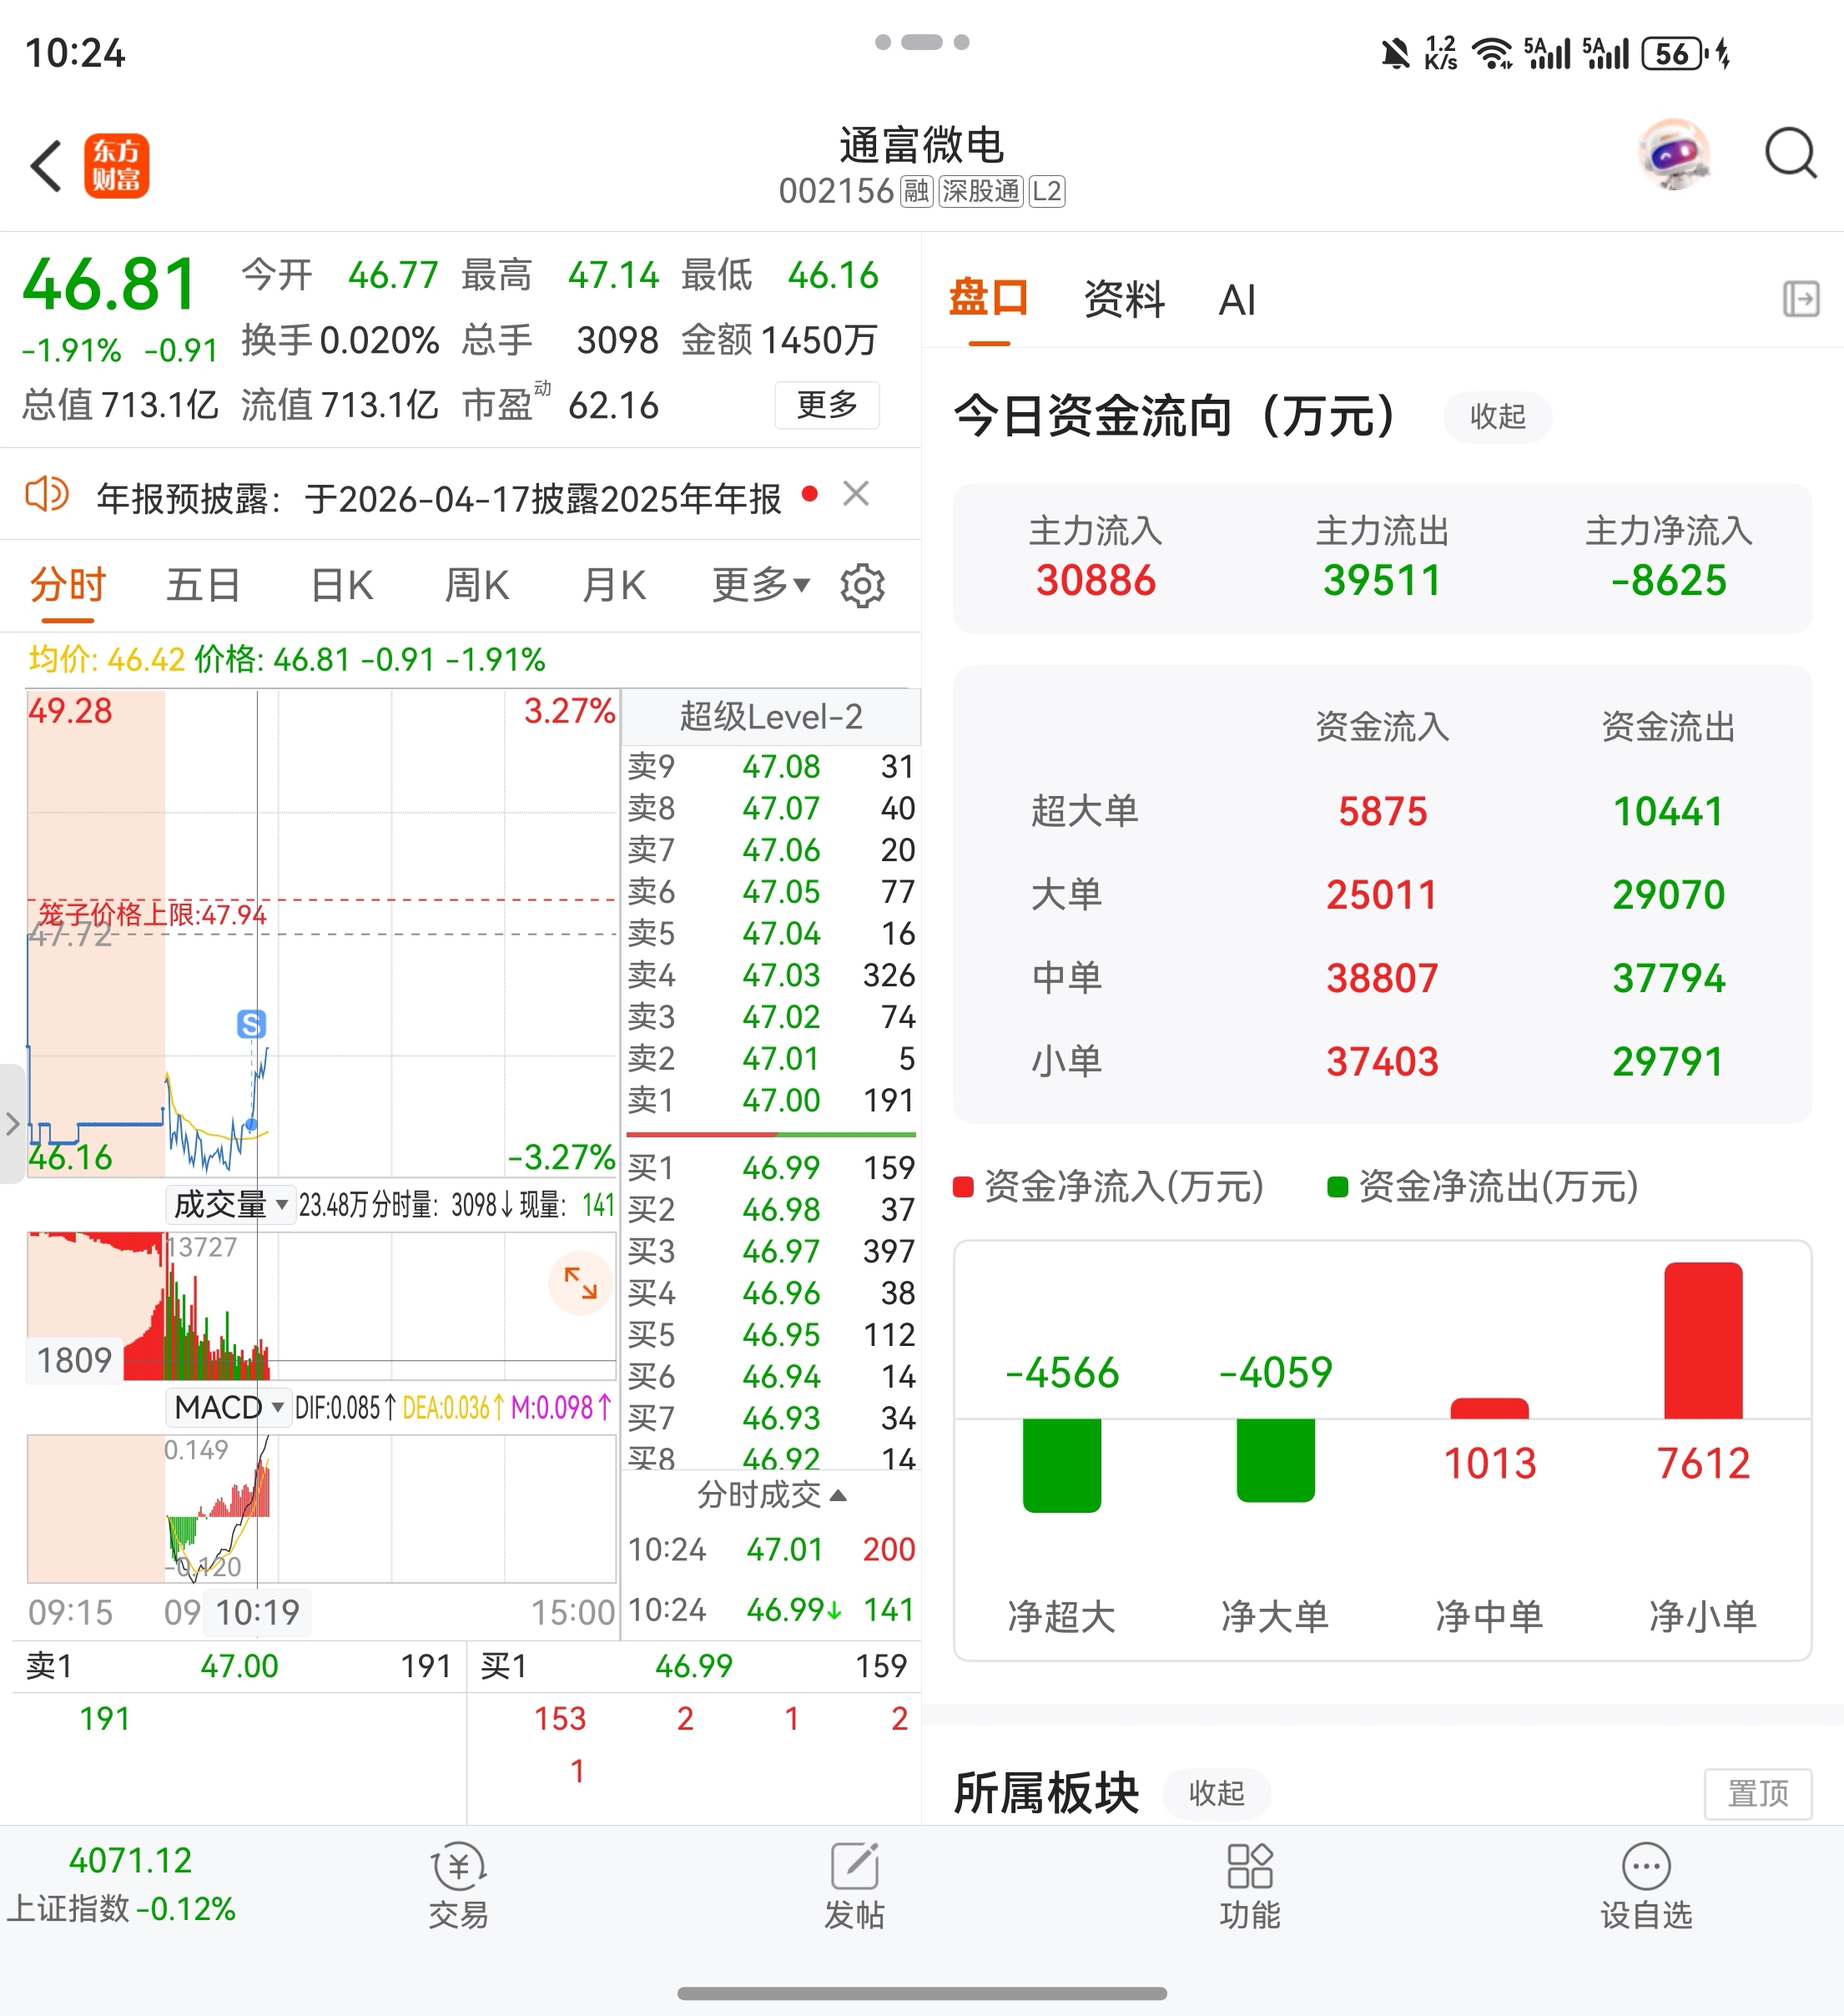Open the search magnifier icon

pyautogui.click(x=1789, y=155)
